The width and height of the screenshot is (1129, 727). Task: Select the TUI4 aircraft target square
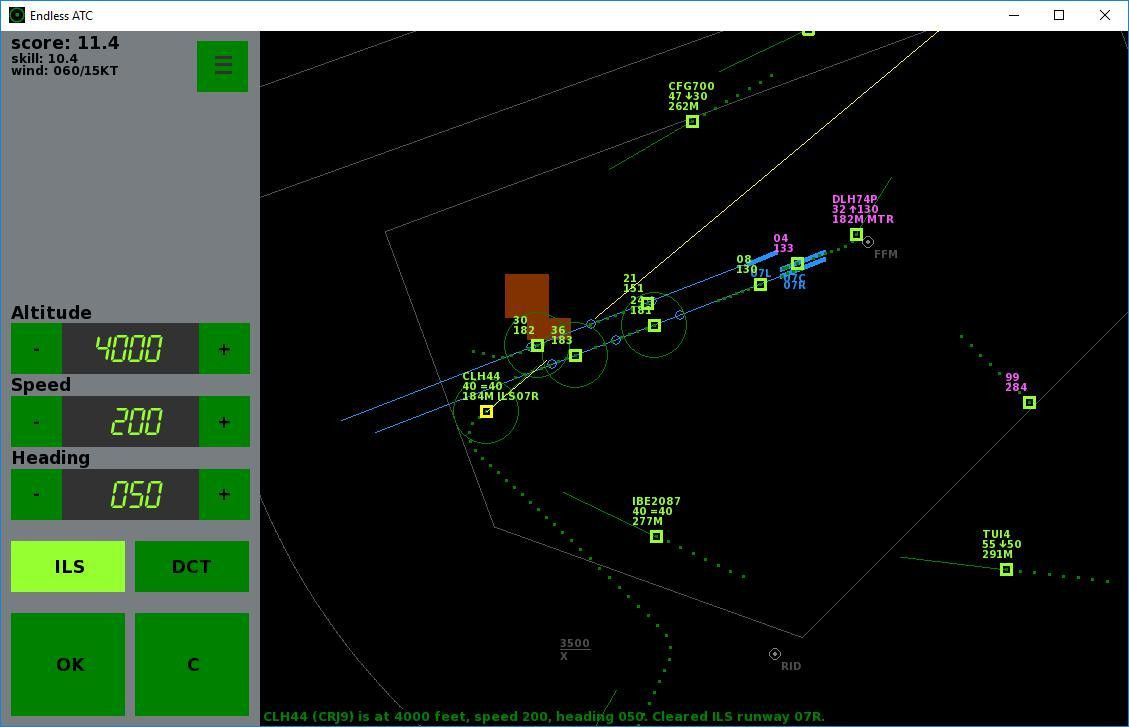coord(1007,569)
